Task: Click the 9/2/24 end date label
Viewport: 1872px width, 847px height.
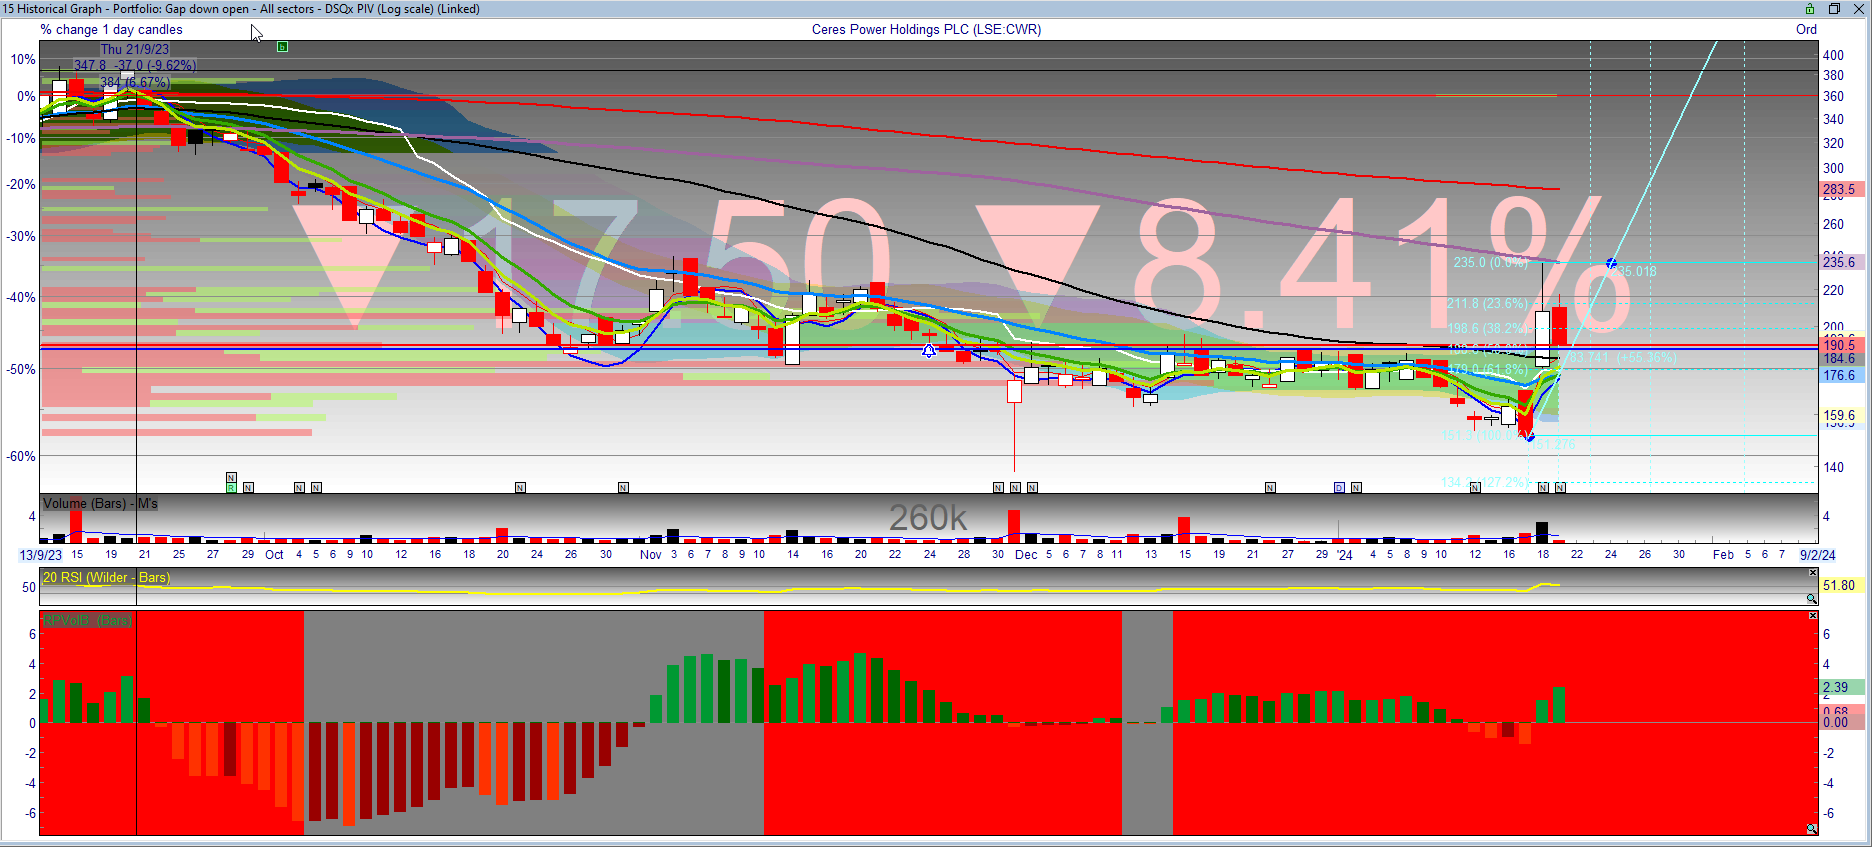Action: (1817, 555)
